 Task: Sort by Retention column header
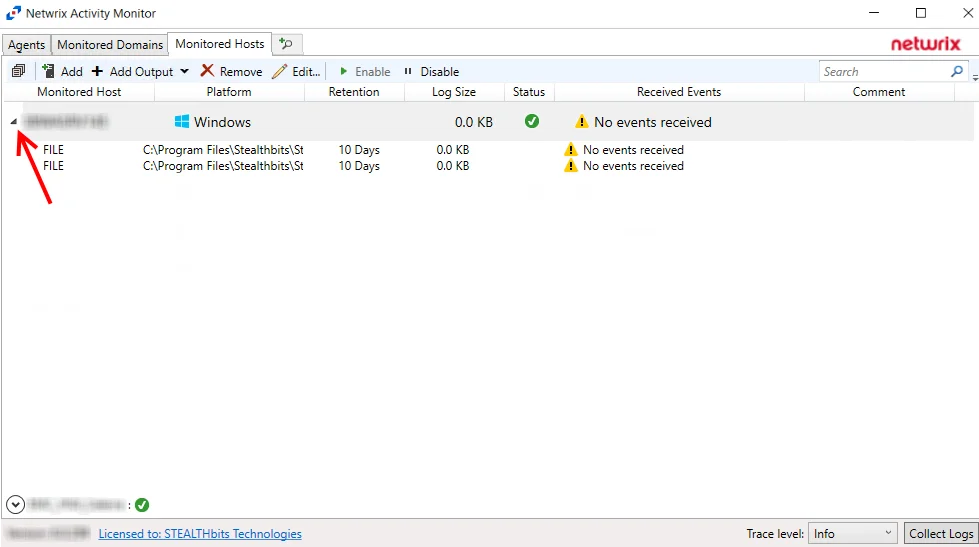click(x=354, y=92)
